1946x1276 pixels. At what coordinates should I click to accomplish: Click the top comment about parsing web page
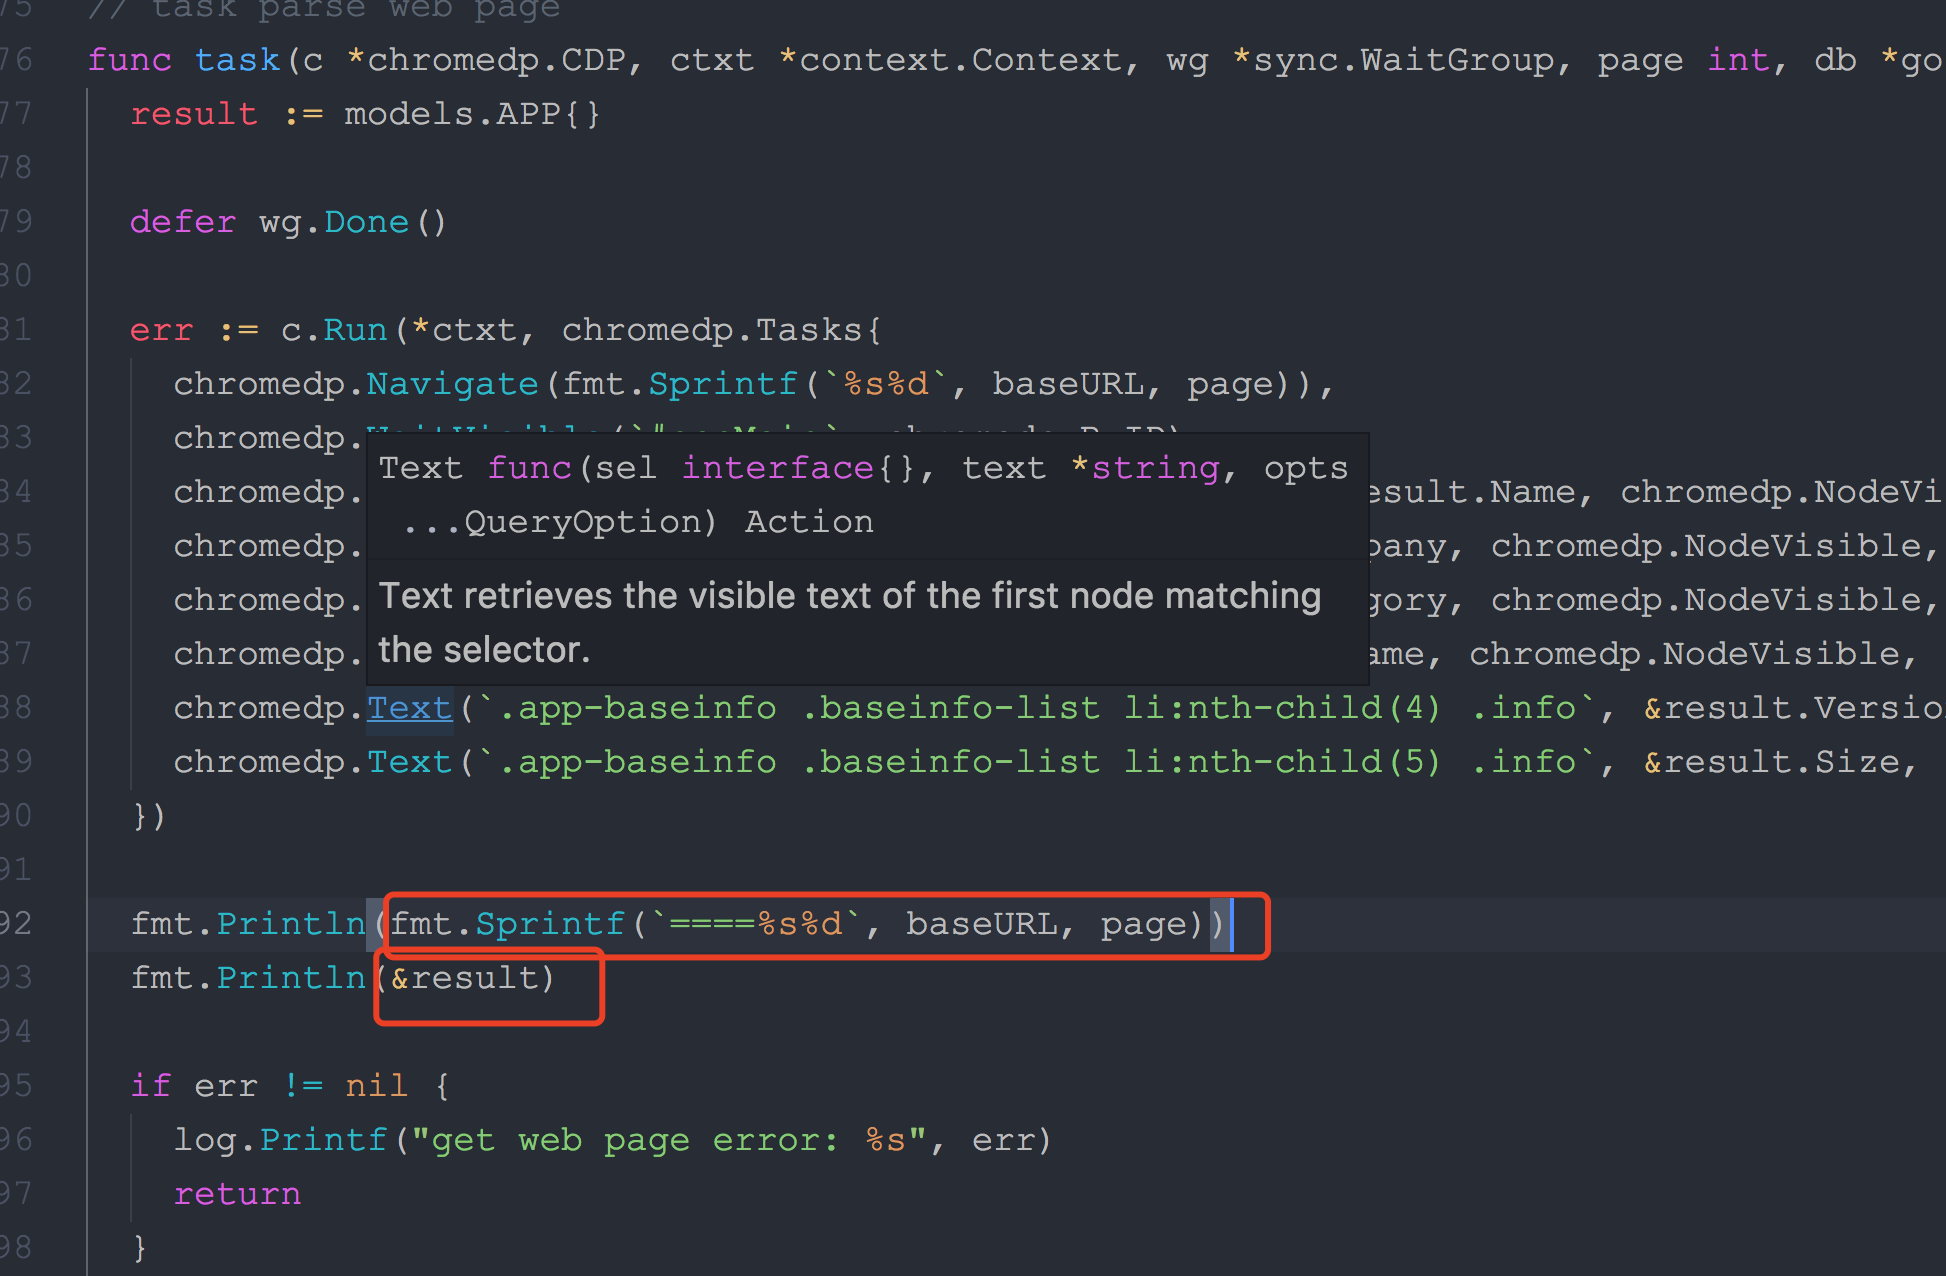[330, 8]
